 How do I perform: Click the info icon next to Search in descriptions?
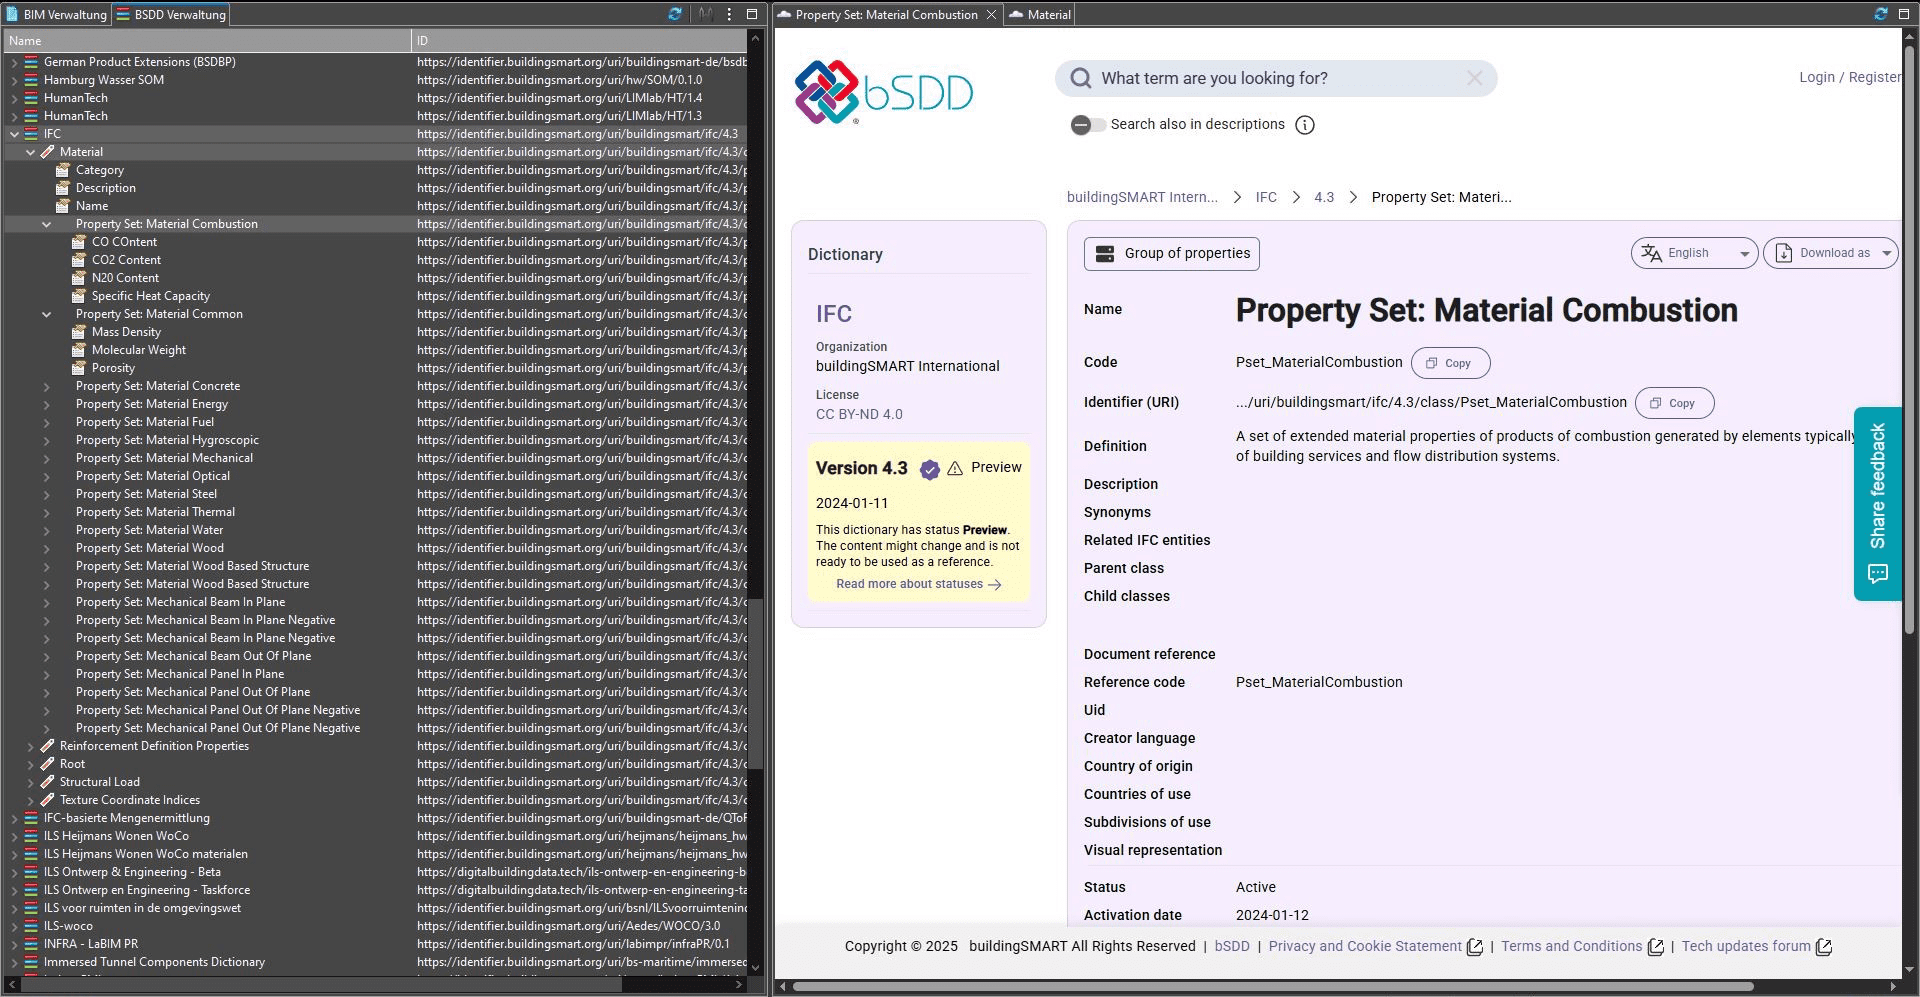pyautogui.click(x=1305, y=125)
